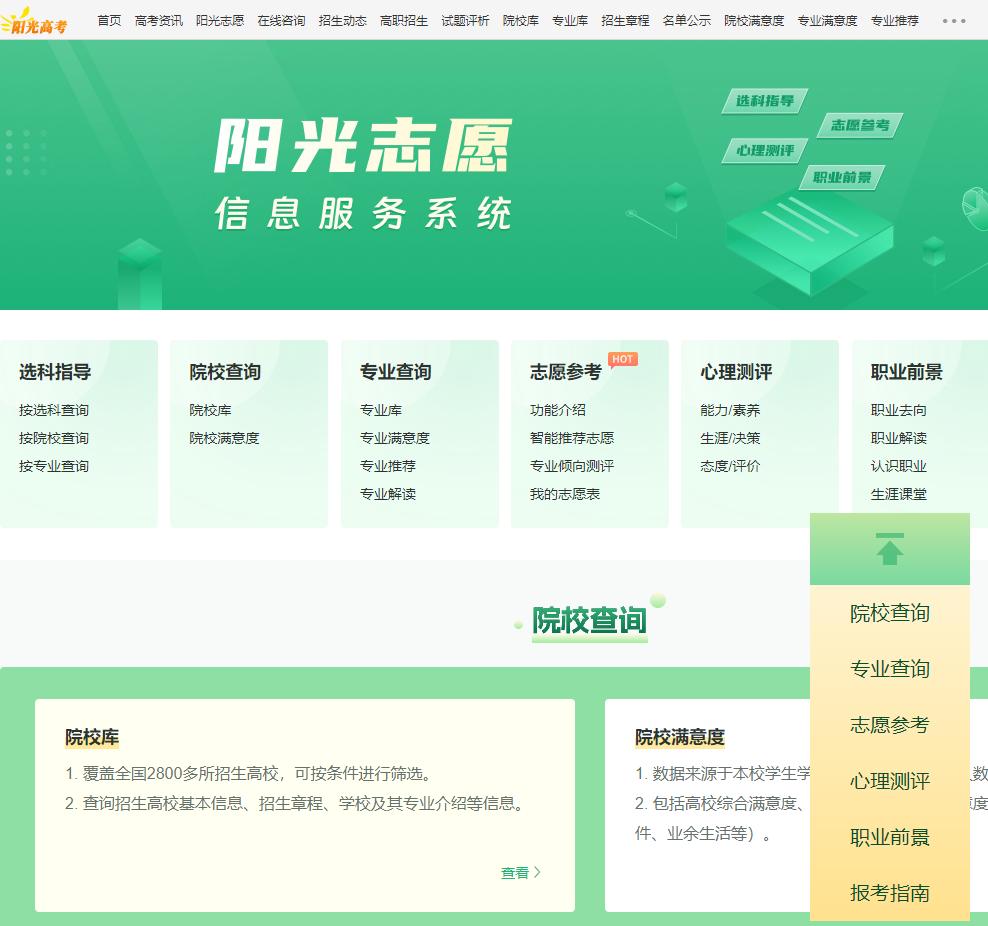
Task: Open 态度/评价 link
Action: (730, 466)
